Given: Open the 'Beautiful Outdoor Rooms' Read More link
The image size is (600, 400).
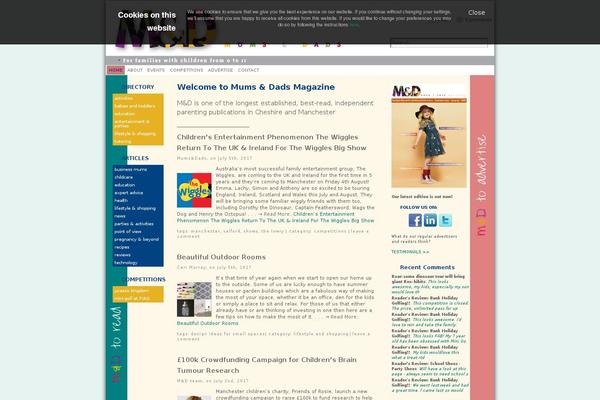Looking at the screenshot, I should coord(207,323).
